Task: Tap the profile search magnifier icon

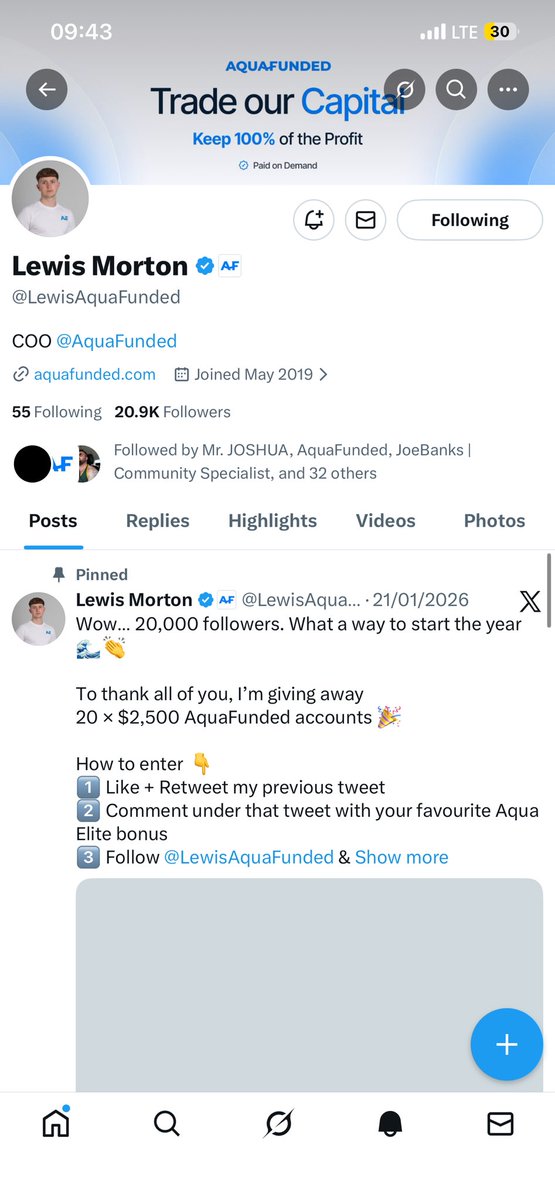Action: [x=456, y=90]
